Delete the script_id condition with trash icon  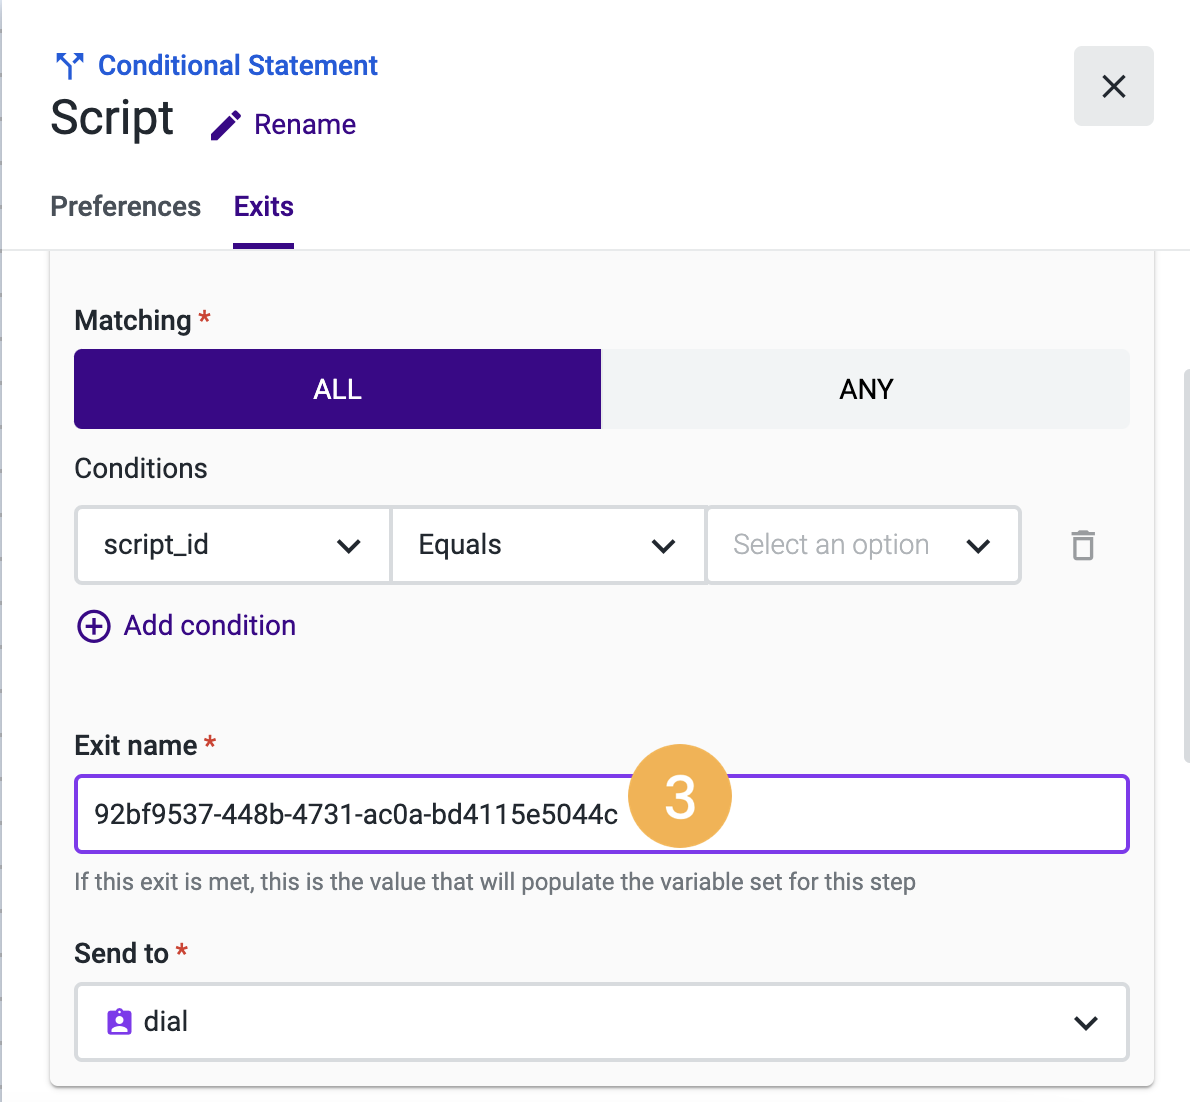[1083, 545]
